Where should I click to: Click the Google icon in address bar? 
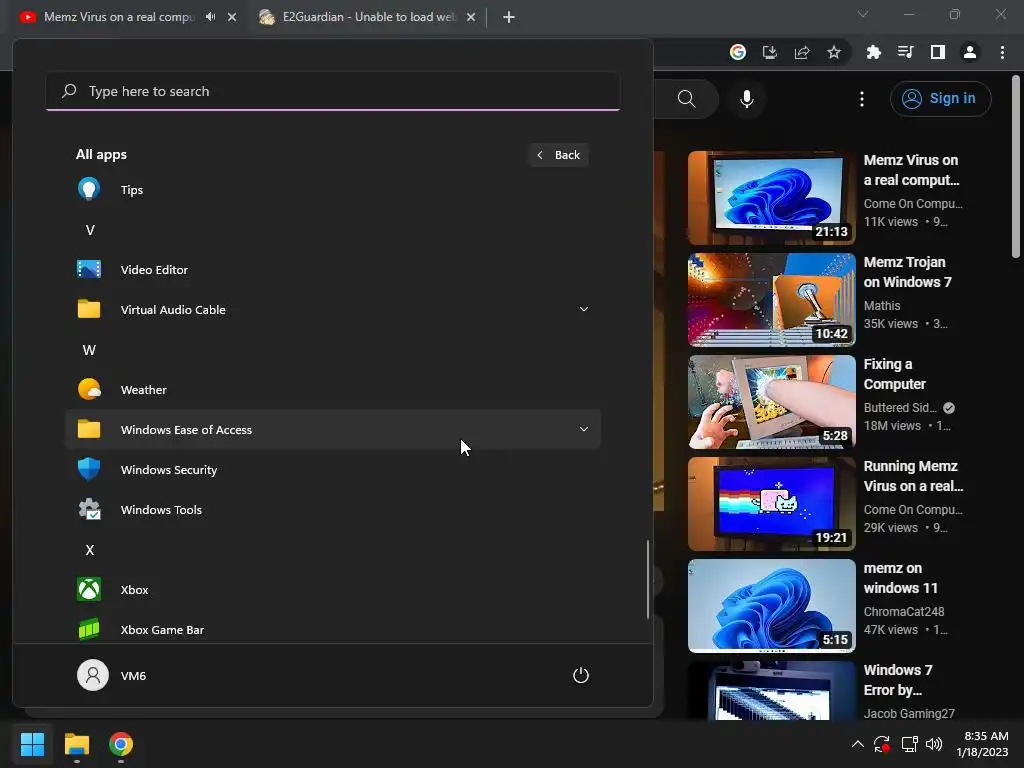(x=738, y=52)
